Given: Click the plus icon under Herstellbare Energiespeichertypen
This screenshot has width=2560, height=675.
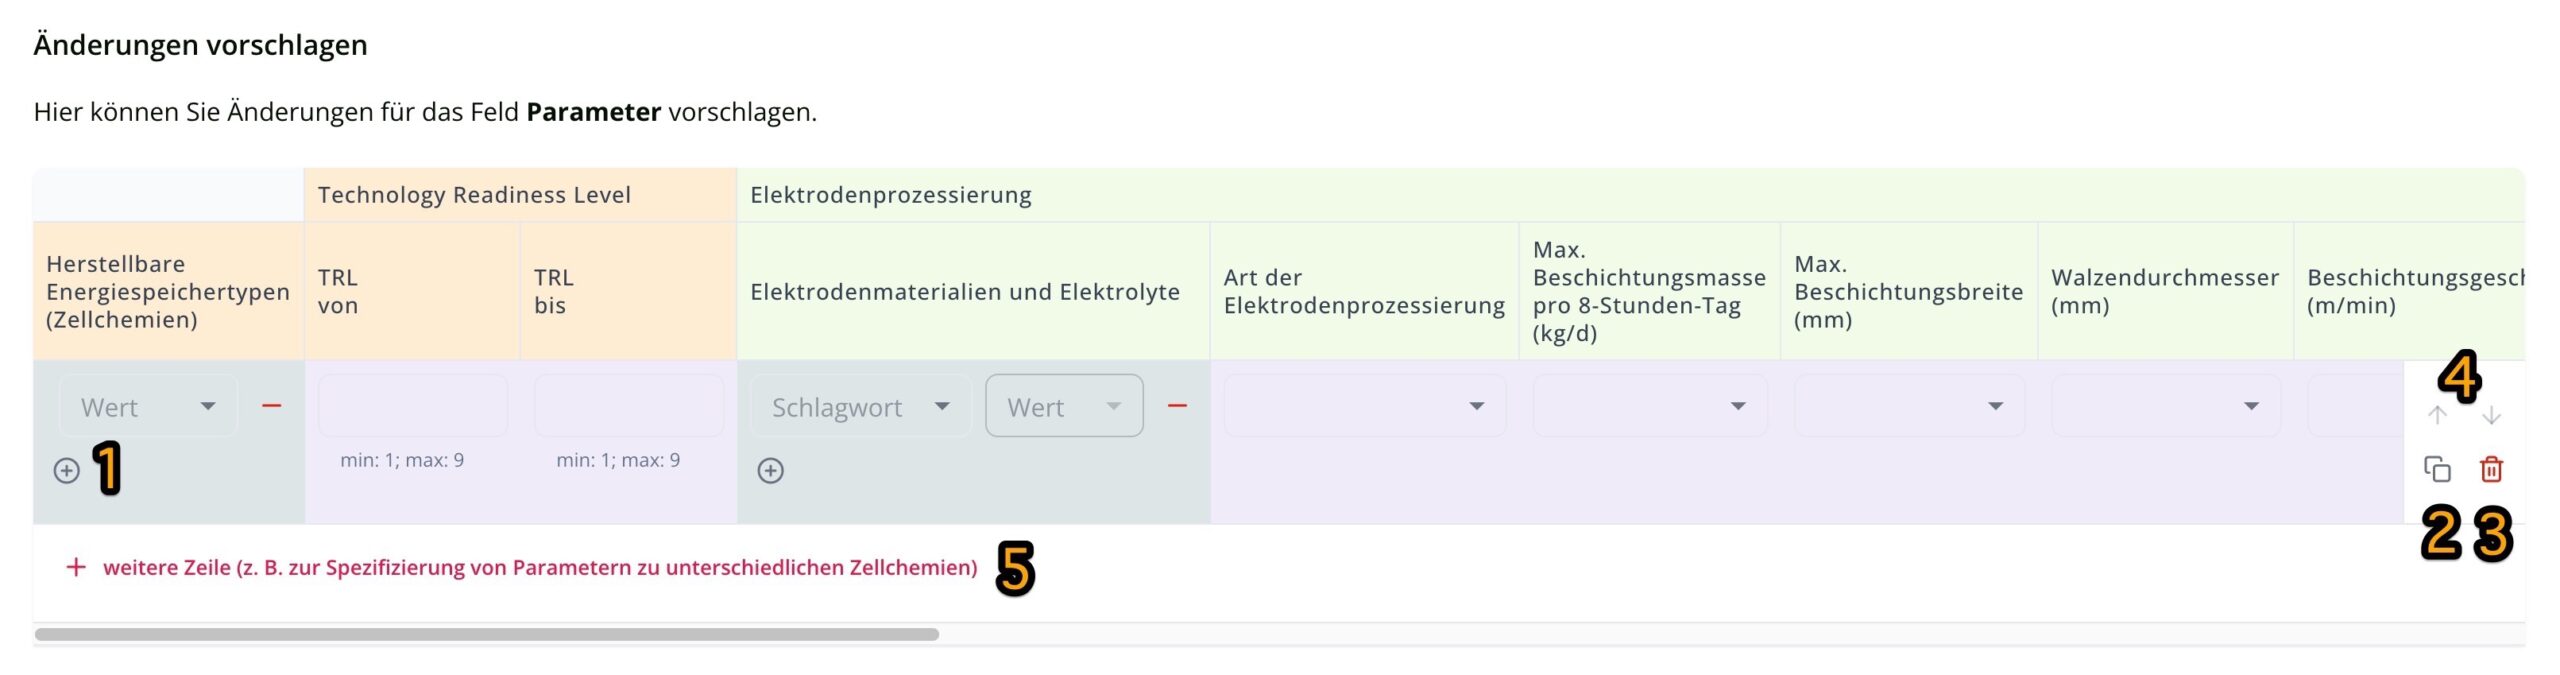Looking at the screenshot, I should [67, 470].
